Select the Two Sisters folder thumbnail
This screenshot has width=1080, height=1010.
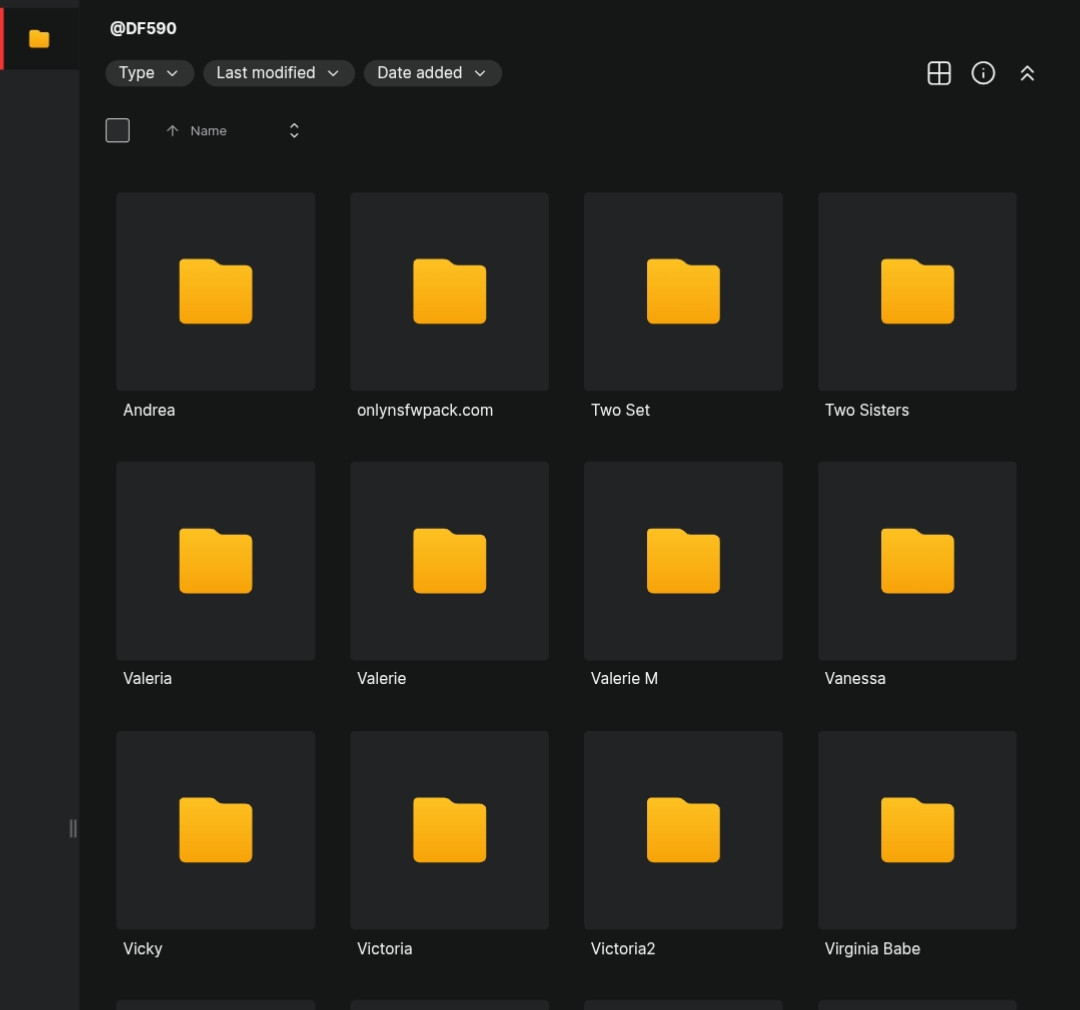[x=917, y=291]
